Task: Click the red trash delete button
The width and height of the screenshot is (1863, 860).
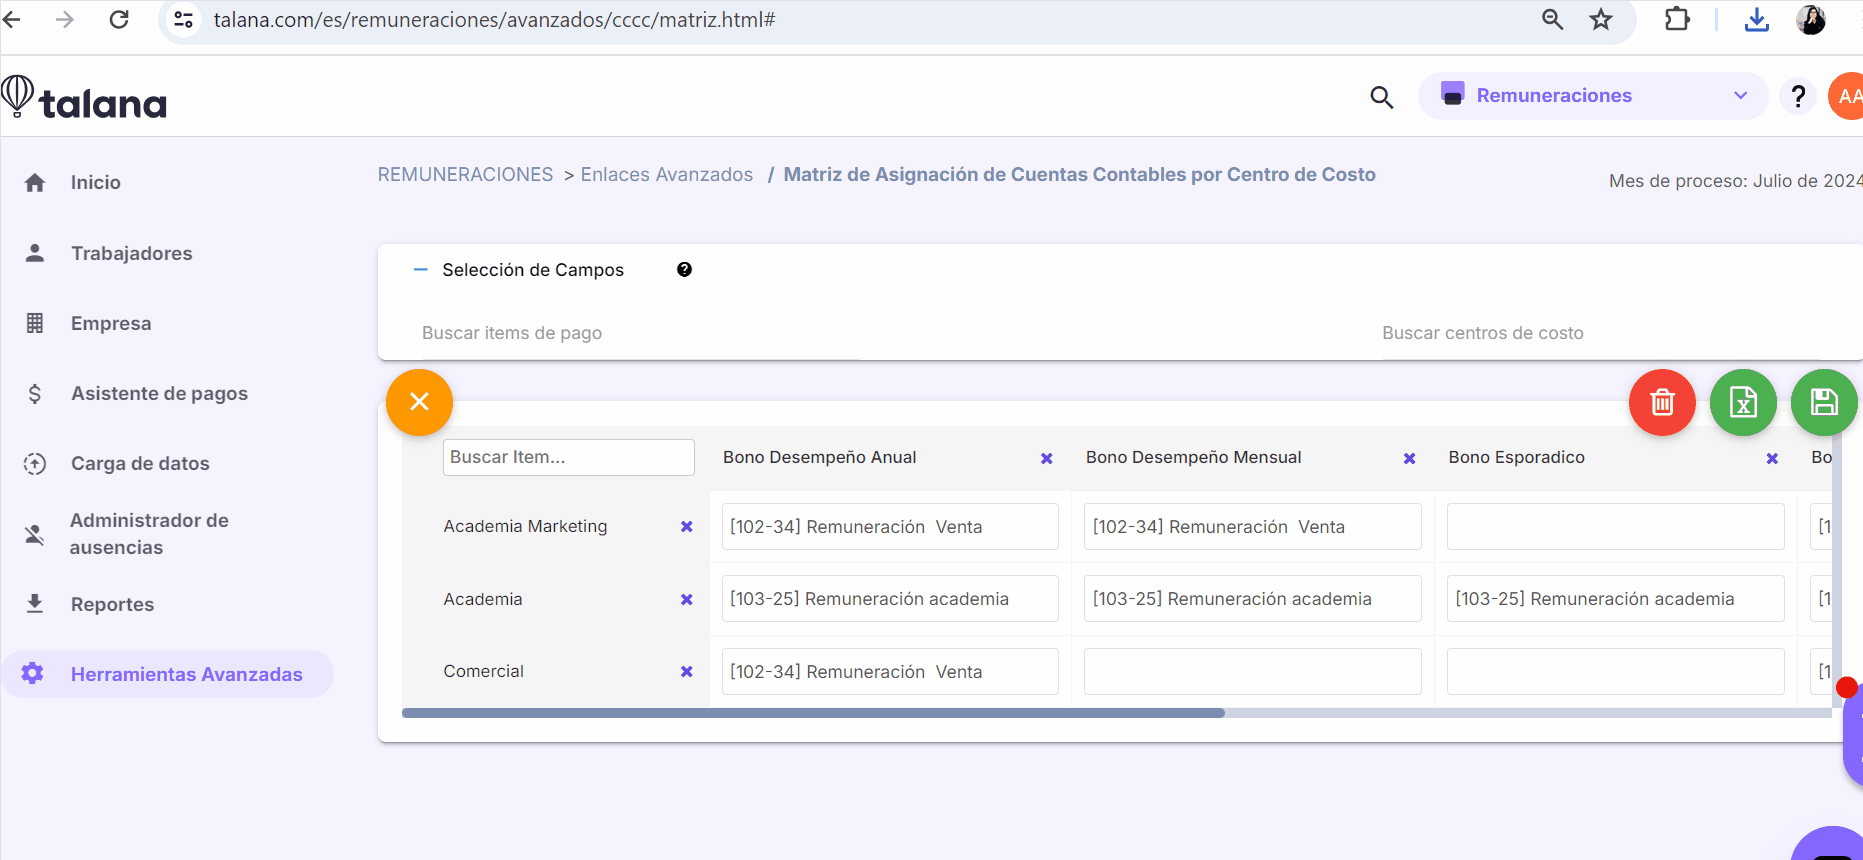Action: coord(1662,402)
